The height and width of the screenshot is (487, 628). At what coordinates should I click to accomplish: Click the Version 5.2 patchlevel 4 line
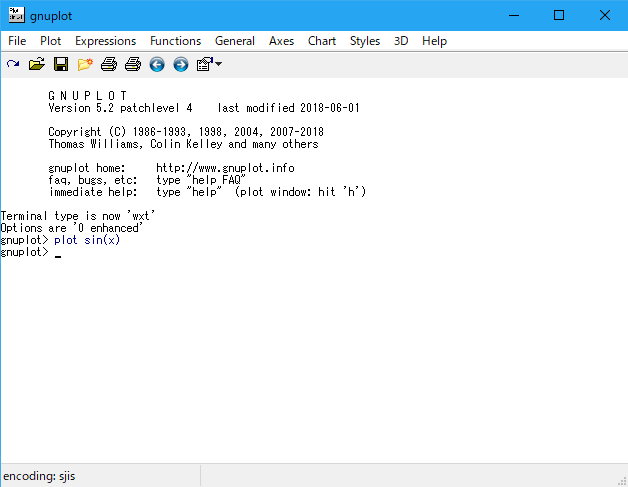coord(204,108)
